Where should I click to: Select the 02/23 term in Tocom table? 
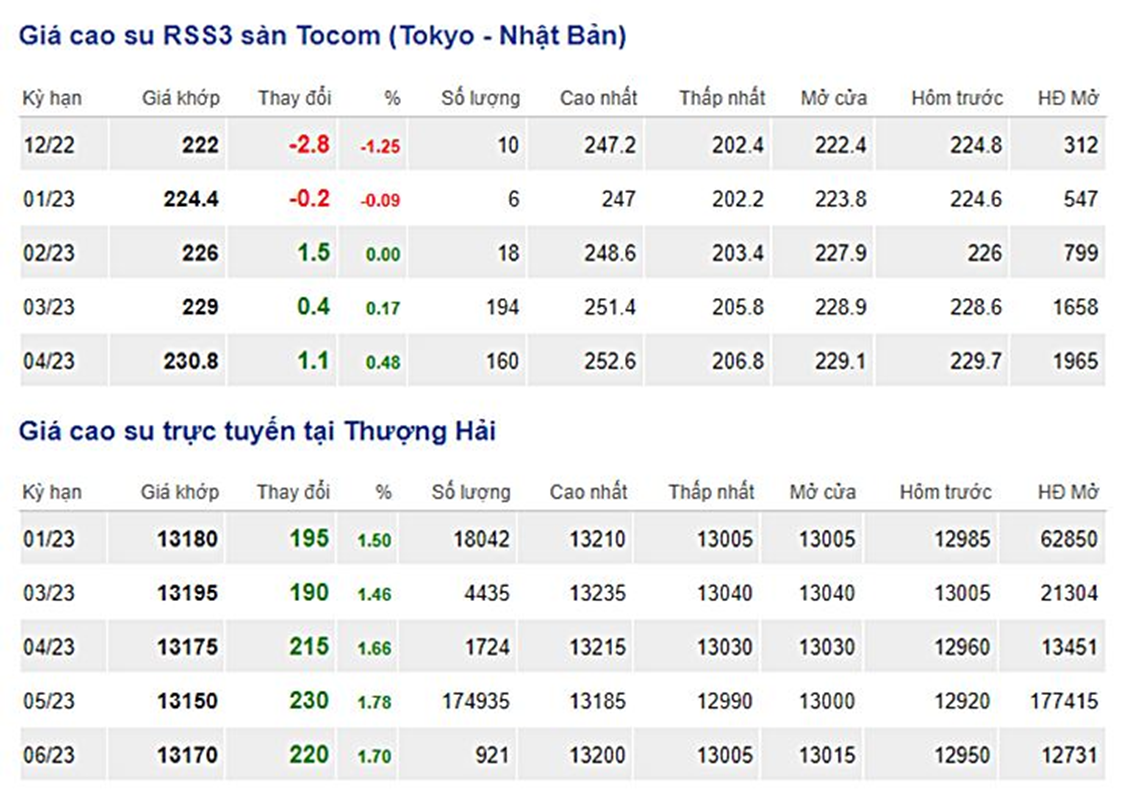tap(49, 253)
